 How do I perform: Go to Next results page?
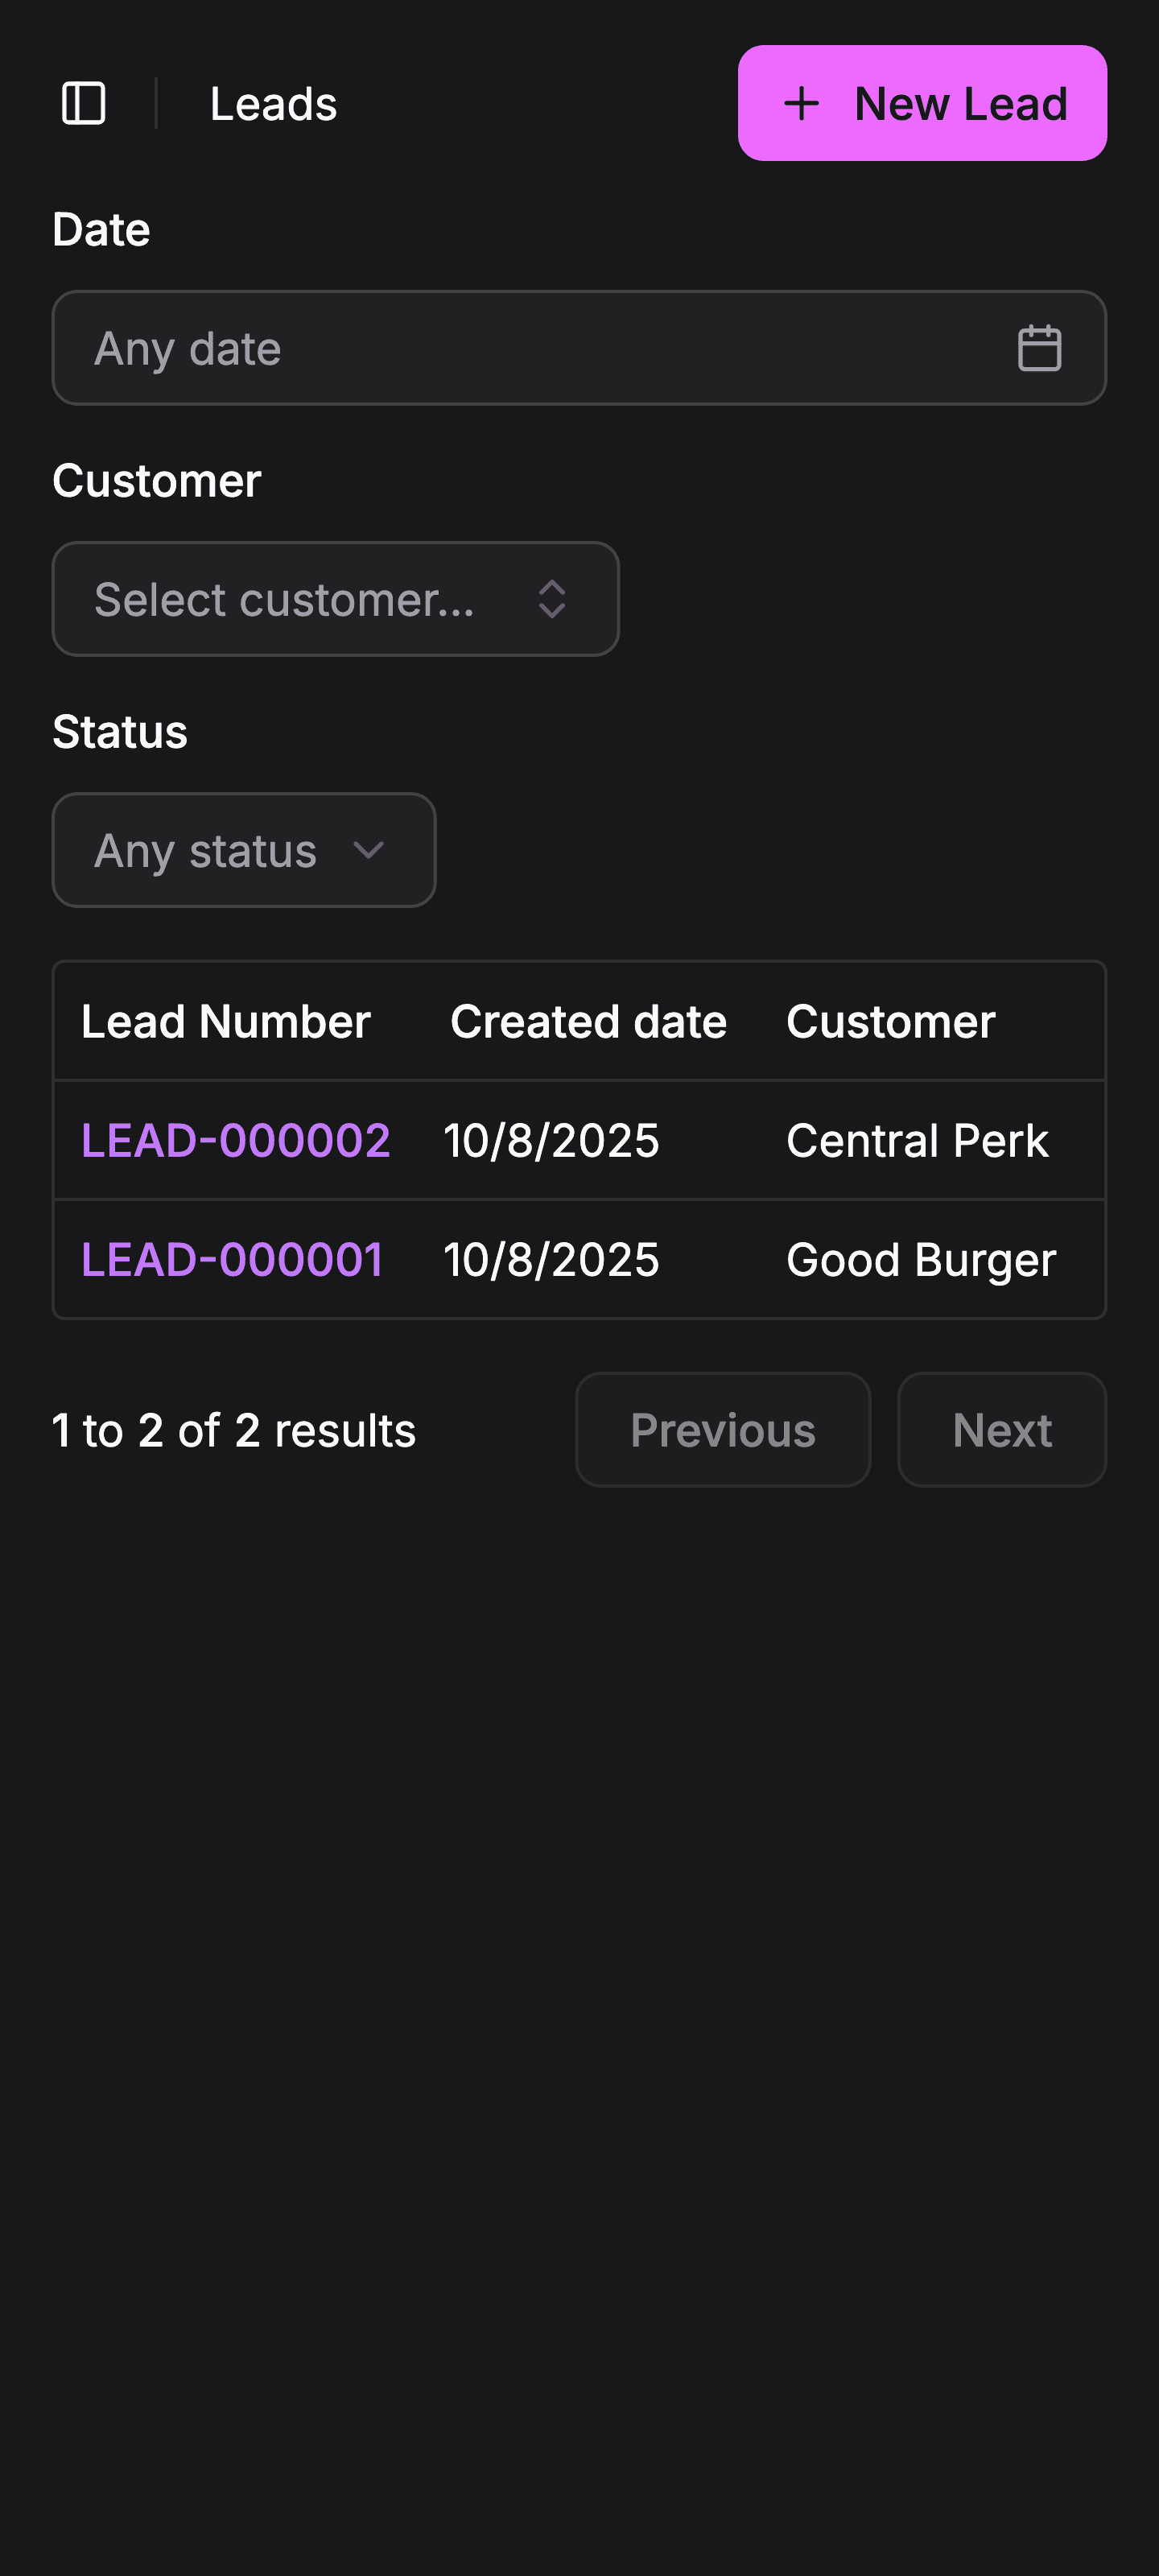tap(1001, 1430)
